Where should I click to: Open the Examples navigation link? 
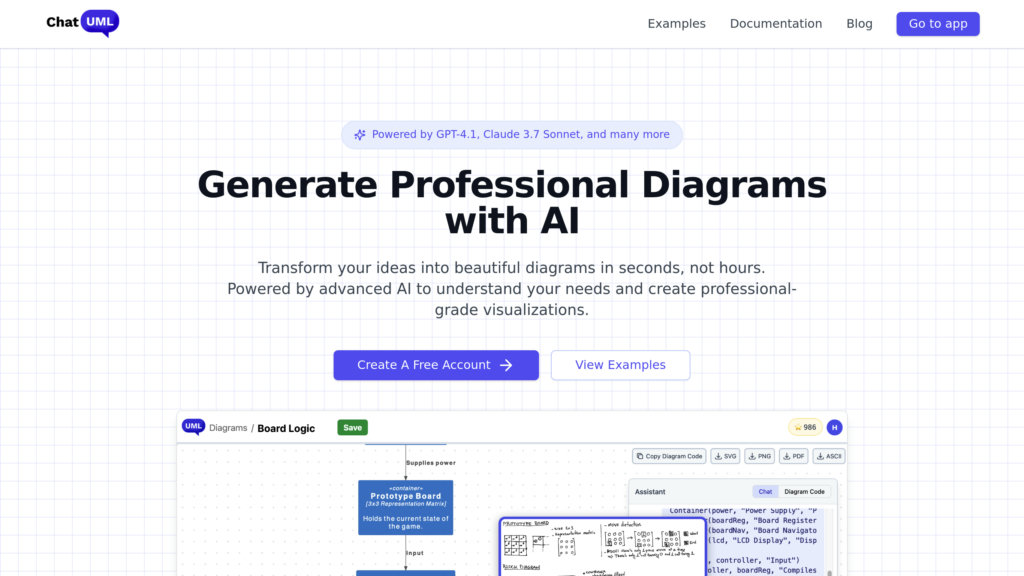676,24
